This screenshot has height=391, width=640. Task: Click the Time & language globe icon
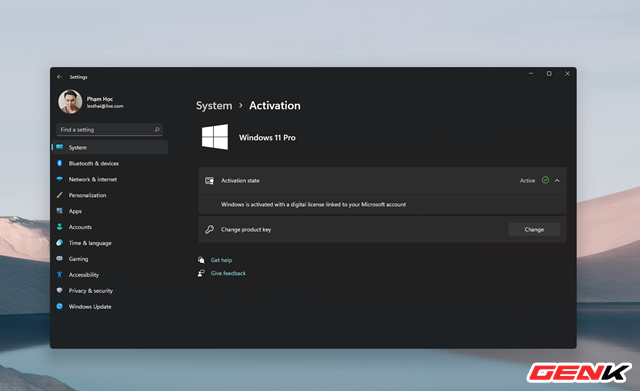click(60, 242)
